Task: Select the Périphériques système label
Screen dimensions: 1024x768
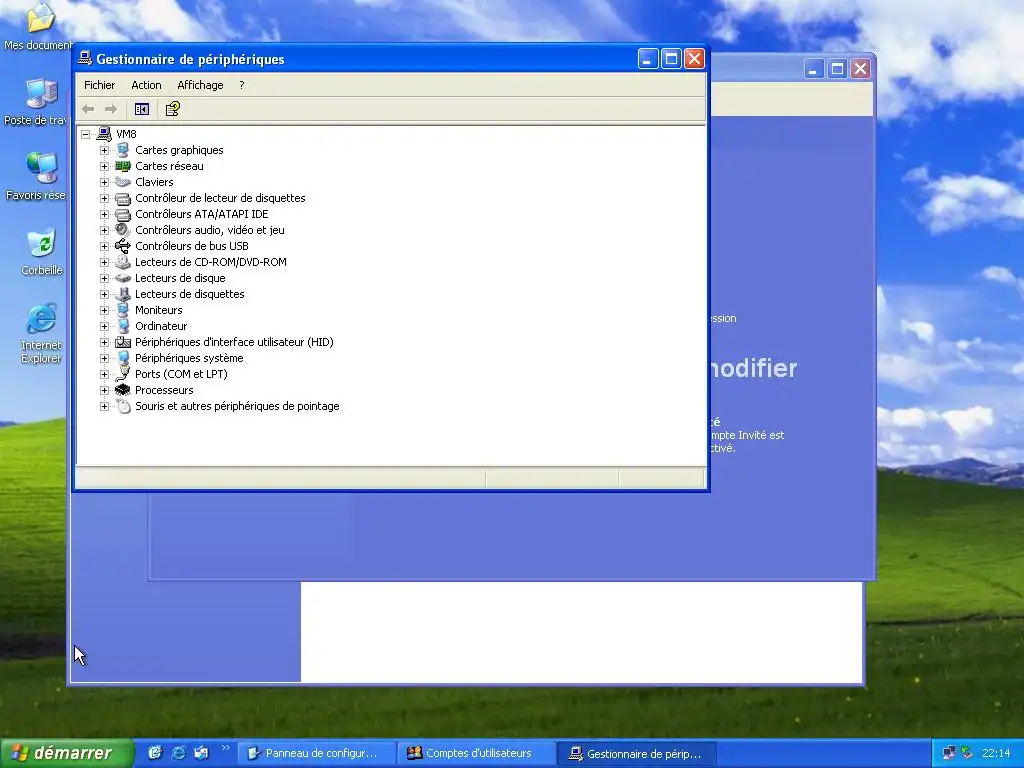Action: (189, 358)
